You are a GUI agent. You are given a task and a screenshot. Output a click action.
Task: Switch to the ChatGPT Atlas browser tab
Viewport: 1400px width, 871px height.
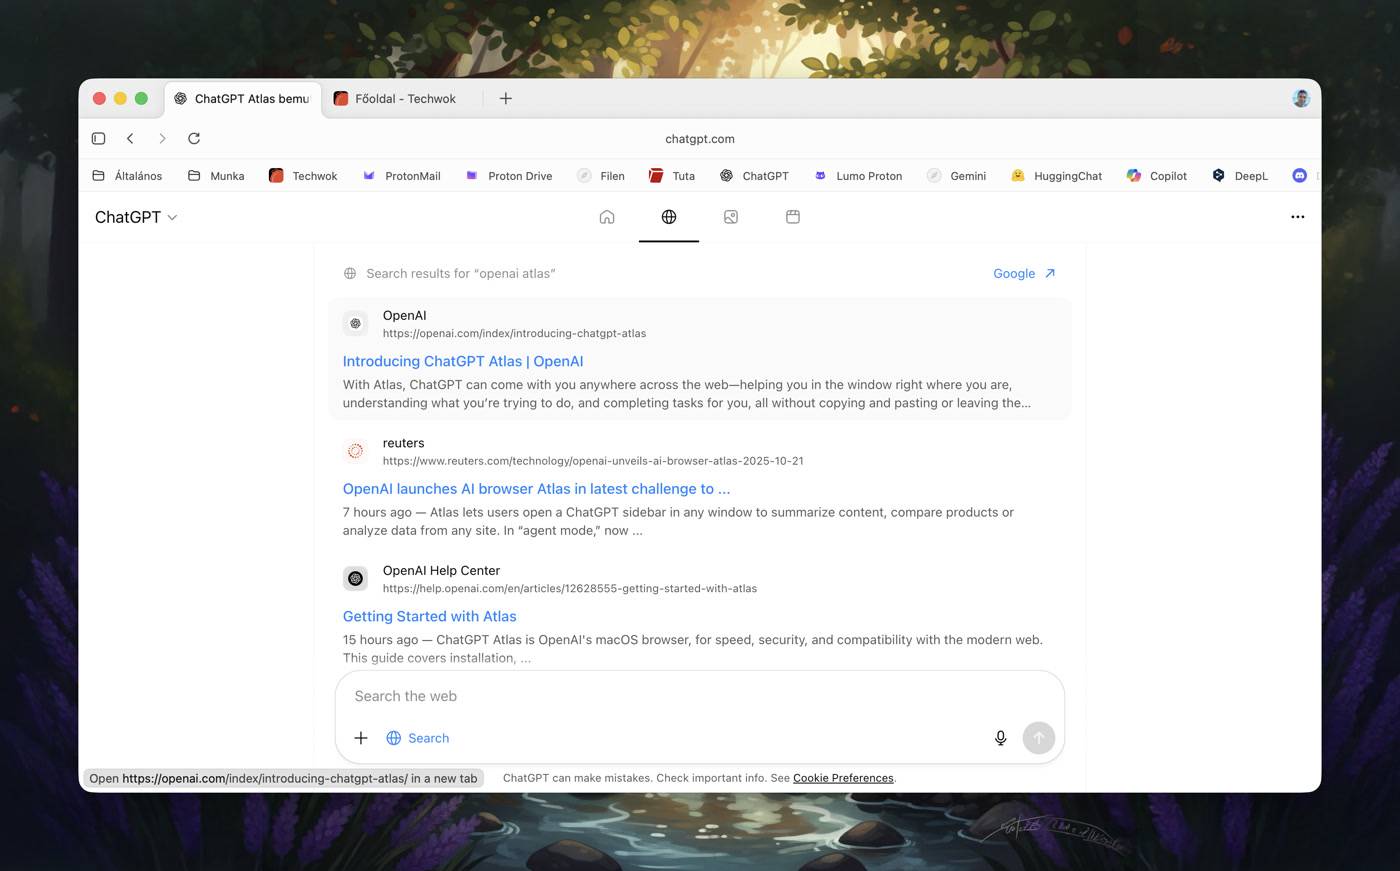pos(243,98)
